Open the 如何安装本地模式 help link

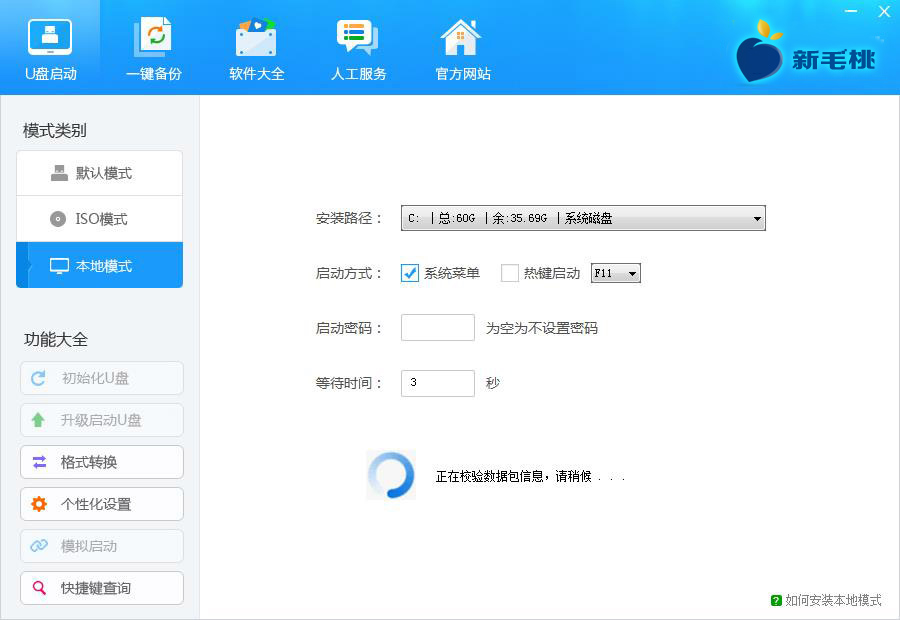pos(833,600)
